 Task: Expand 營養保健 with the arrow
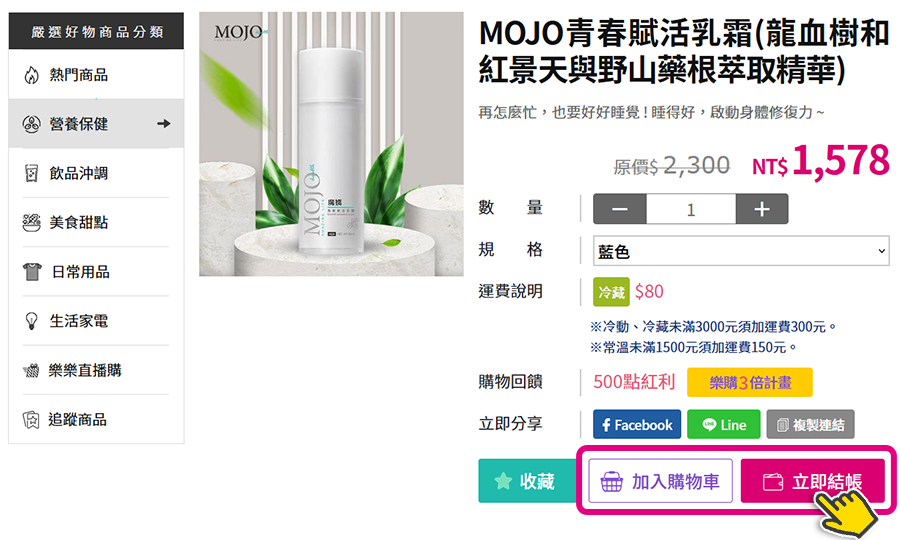(x=164, y=123)
